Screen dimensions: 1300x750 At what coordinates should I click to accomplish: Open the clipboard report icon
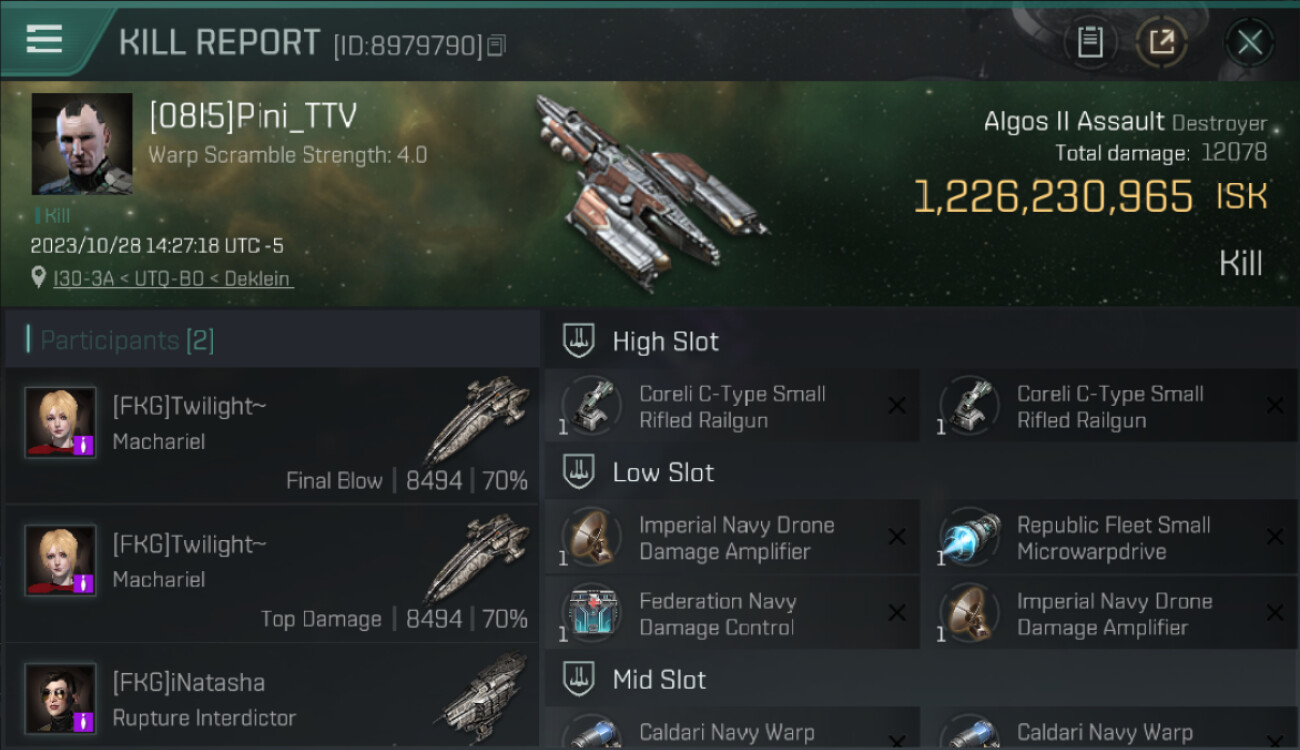pos(1090,42)
